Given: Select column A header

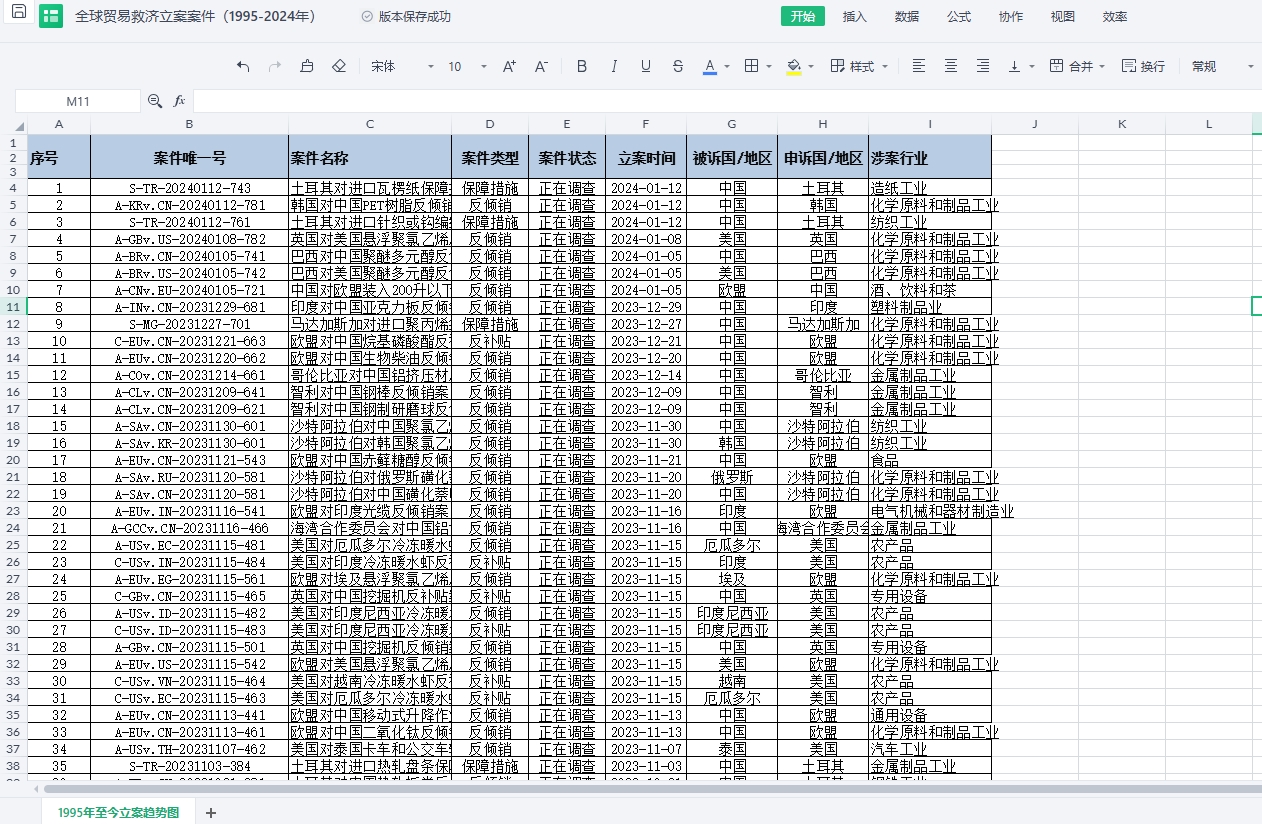Looking at the screenshot, I should click(x=59, y=124).
